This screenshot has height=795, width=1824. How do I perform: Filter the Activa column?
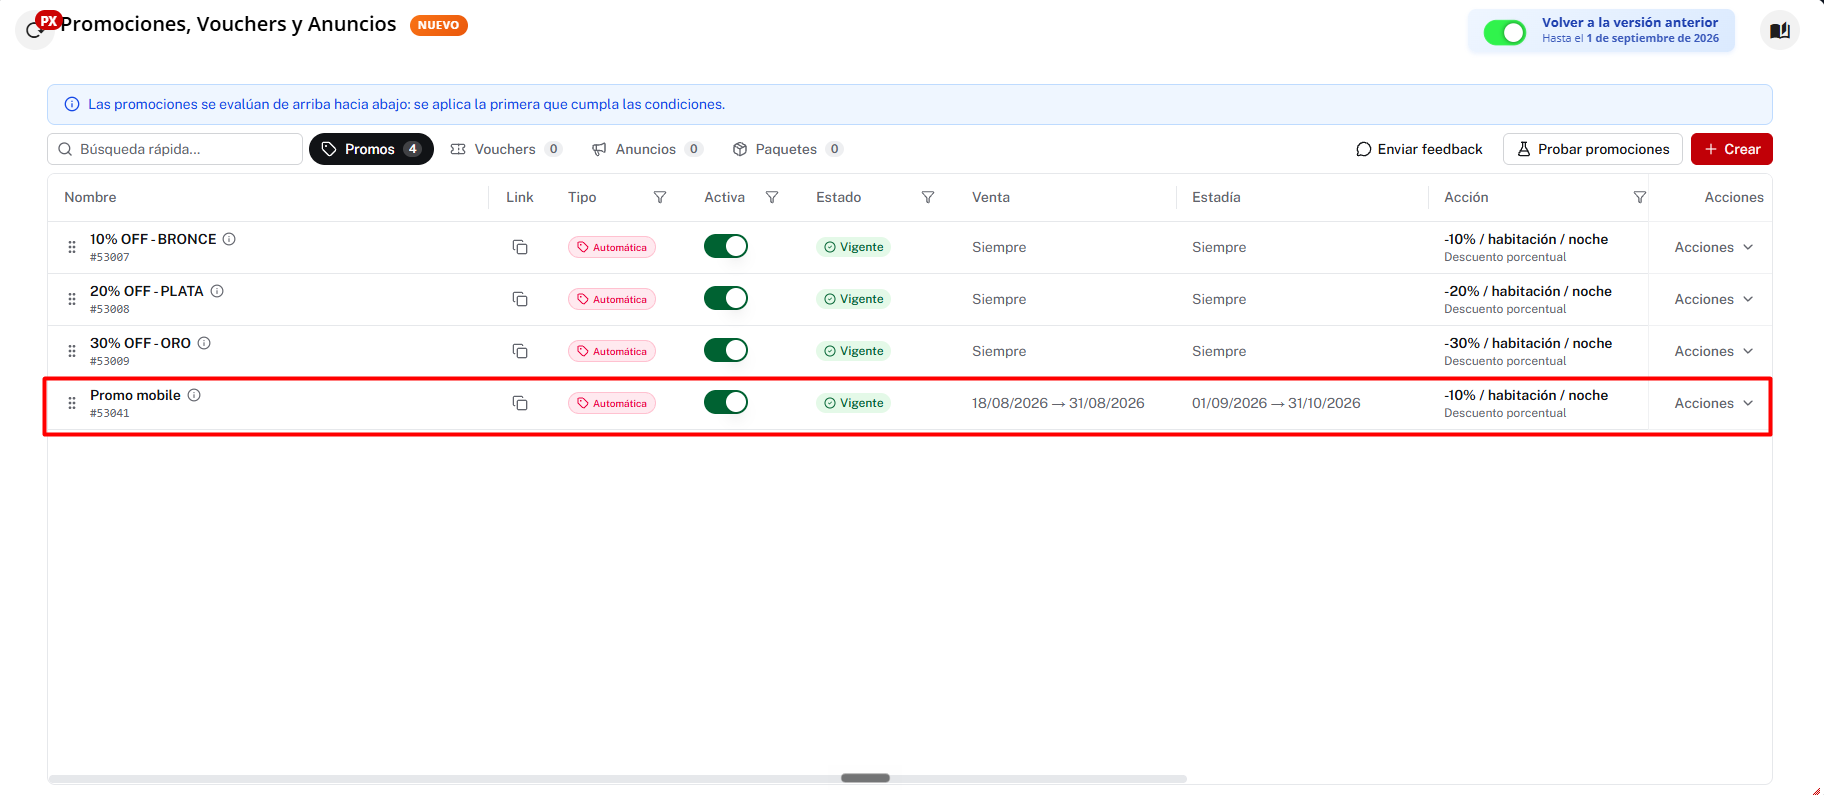tap(772, 197)
